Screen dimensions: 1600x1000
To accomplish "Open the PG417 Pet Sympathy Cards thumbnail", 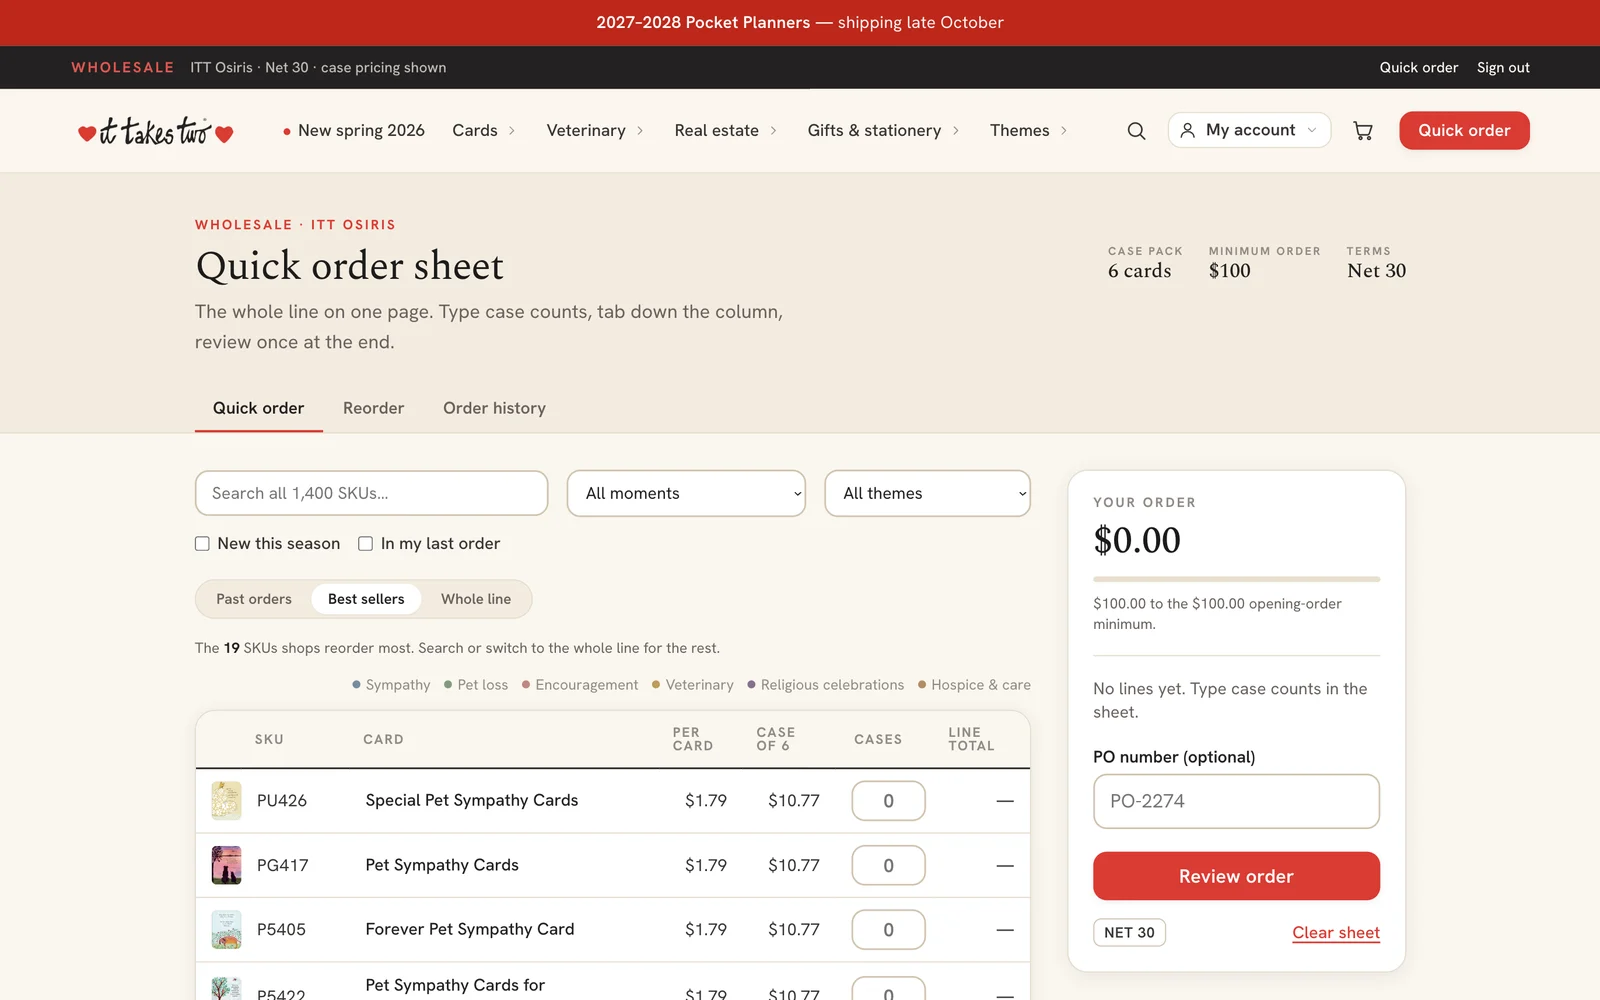I will click(226, 865).
